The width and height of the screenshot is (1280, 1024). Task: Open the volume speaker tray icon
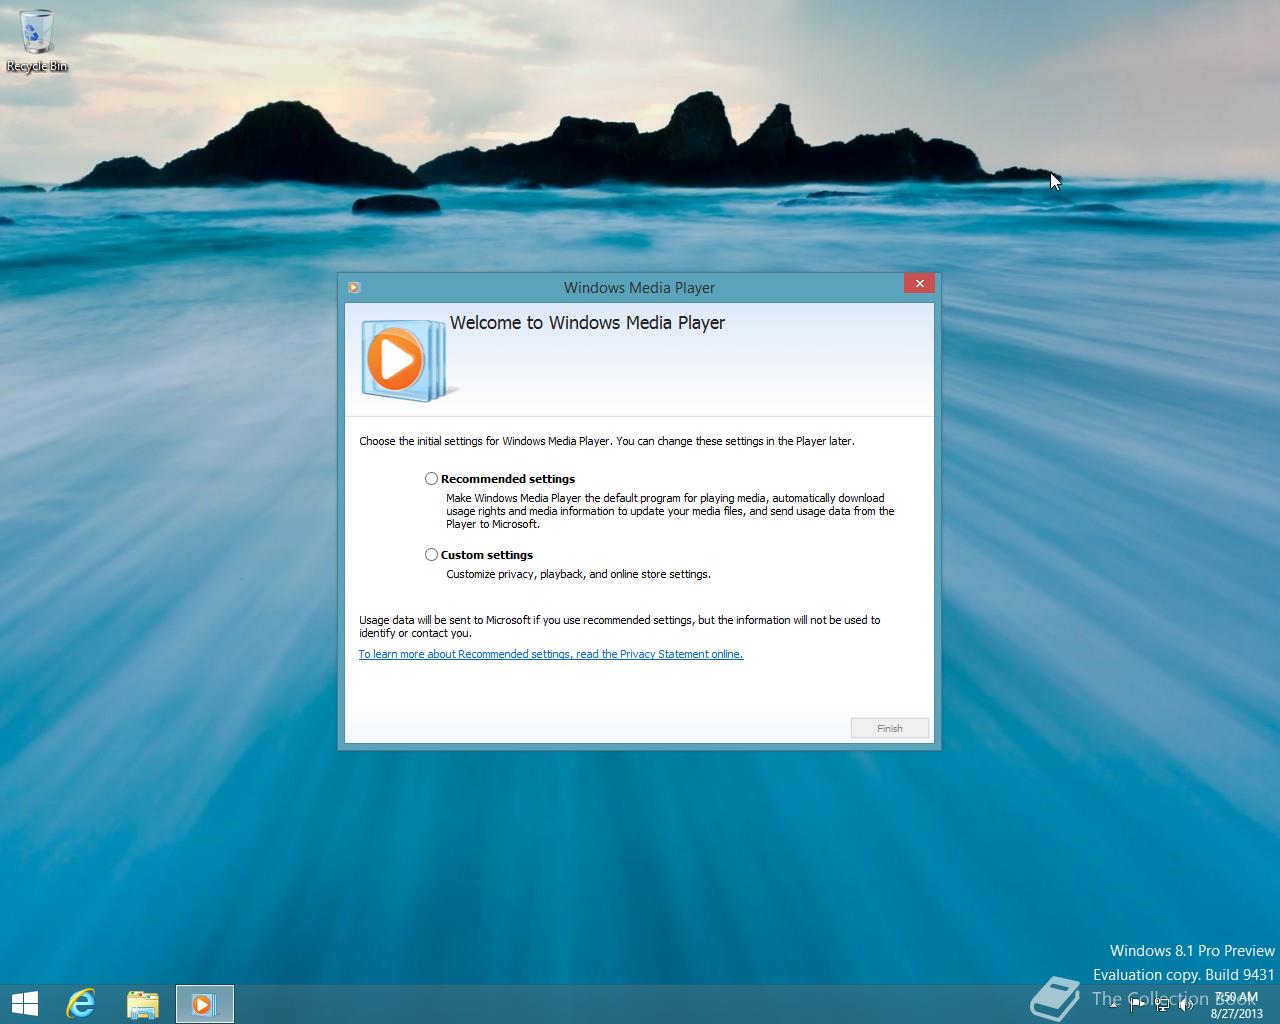1186,1005
